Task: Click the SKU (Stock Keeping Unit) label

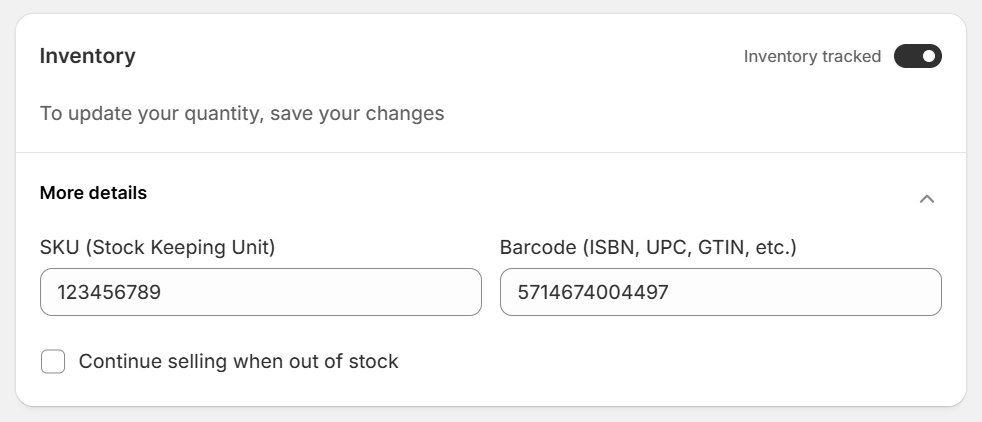Action: pyautogui.click(x=157, y=247)
